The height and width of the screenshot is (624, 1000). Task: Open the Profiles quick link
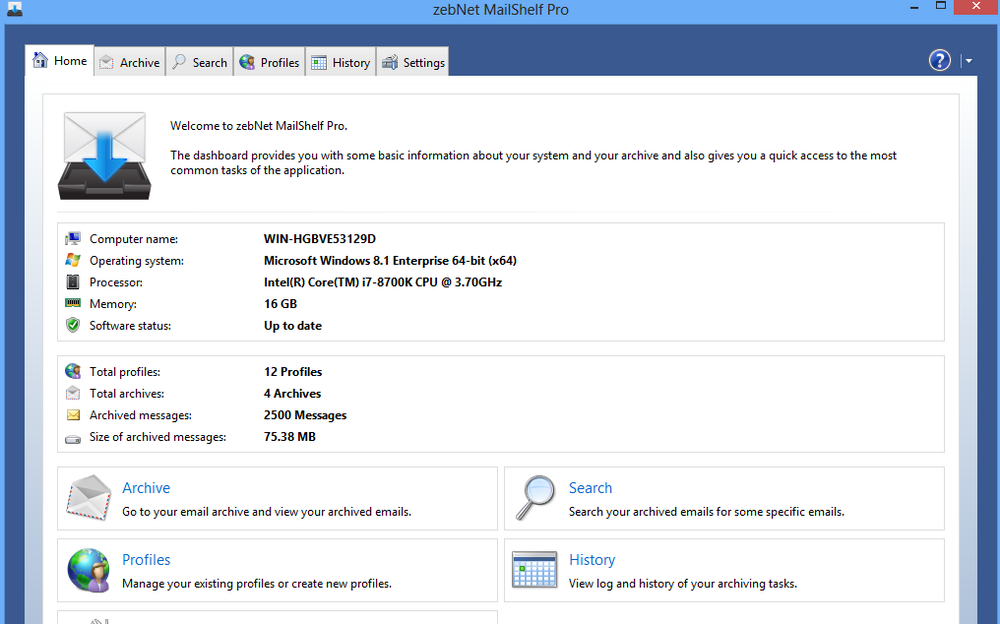click(x=146, y=560)
